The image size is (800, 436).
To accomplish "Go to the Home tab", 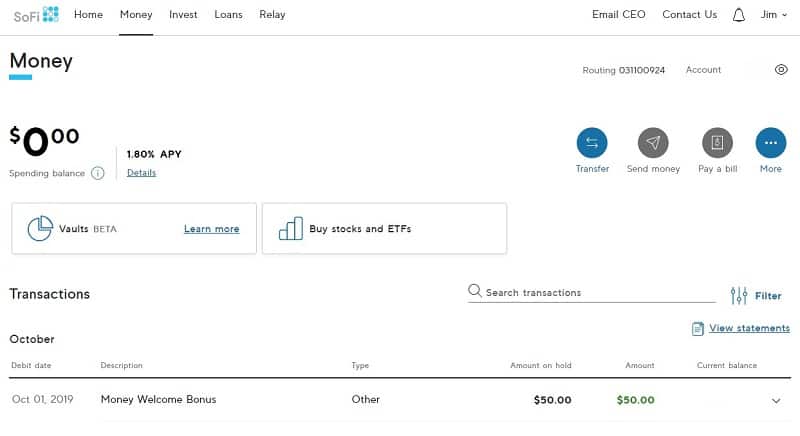I will 88,15.
